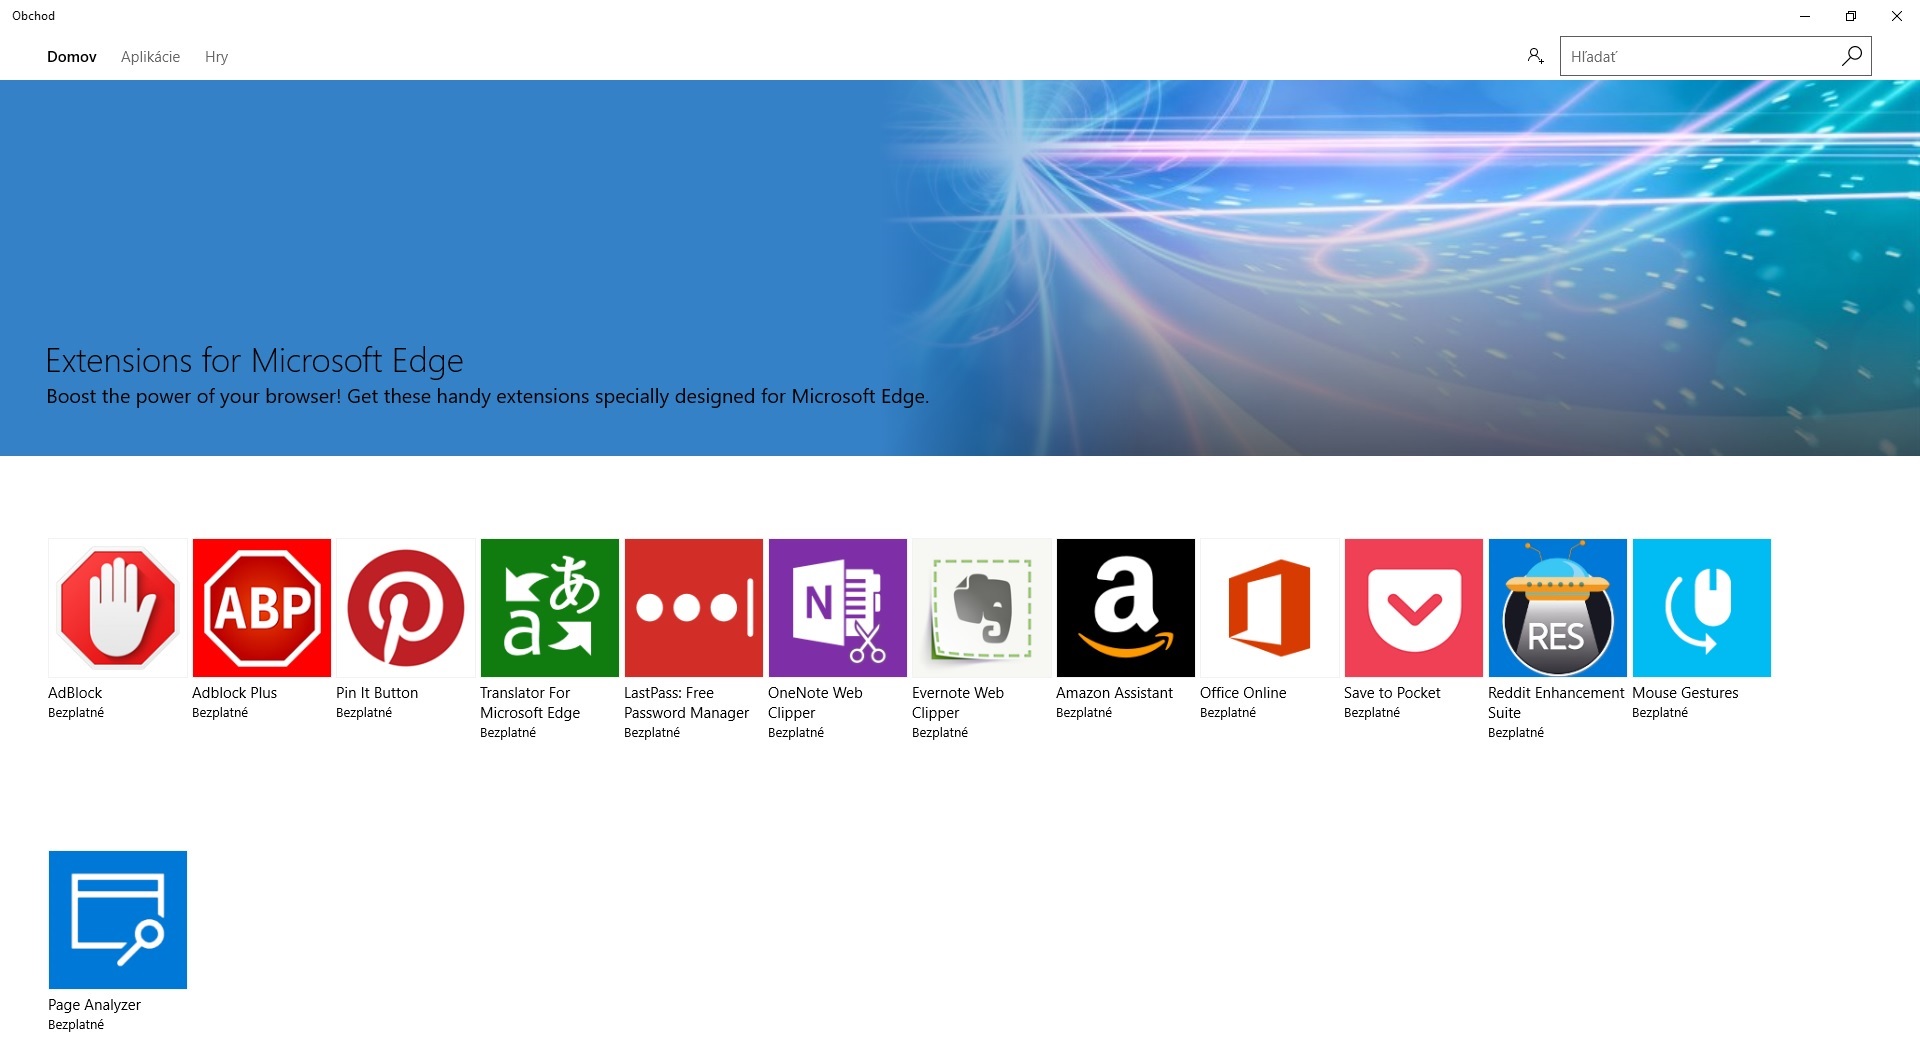Click the Mouse Gestures title text
Image resolution: width=1920 pixels, height=1040 pixels.
(1685, 693)
